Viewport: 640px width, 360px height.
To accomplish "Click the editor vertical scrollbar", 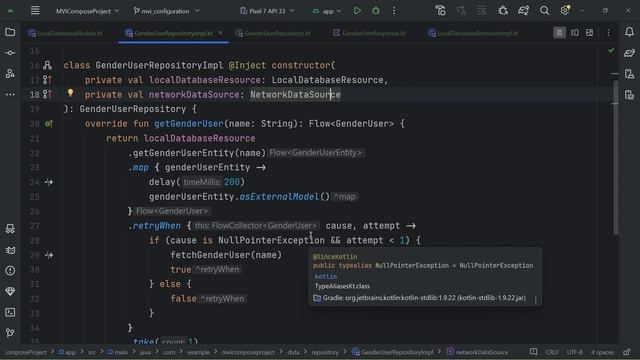I will tap(615, 157).
